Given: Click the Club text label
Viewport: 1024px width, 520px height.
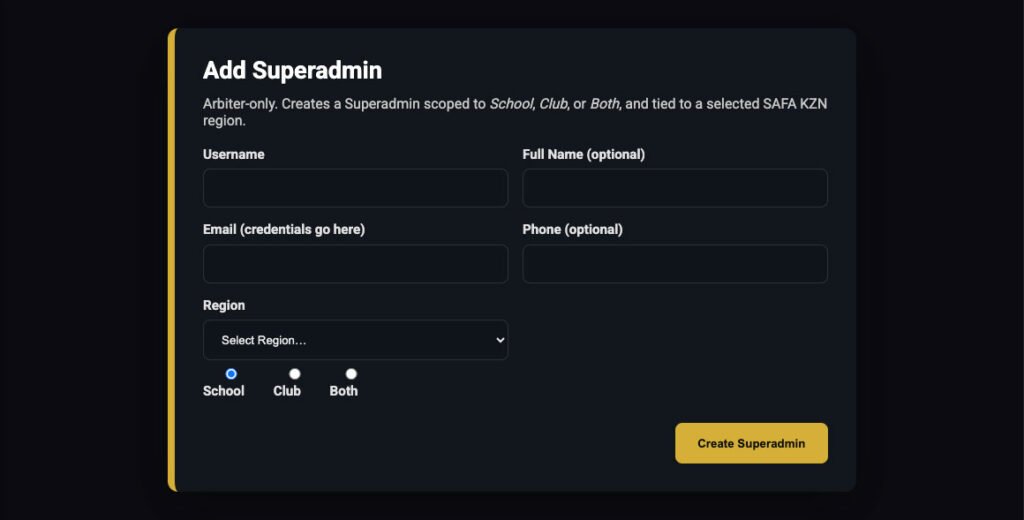Looking at the screenshot, I should [287, 391].
